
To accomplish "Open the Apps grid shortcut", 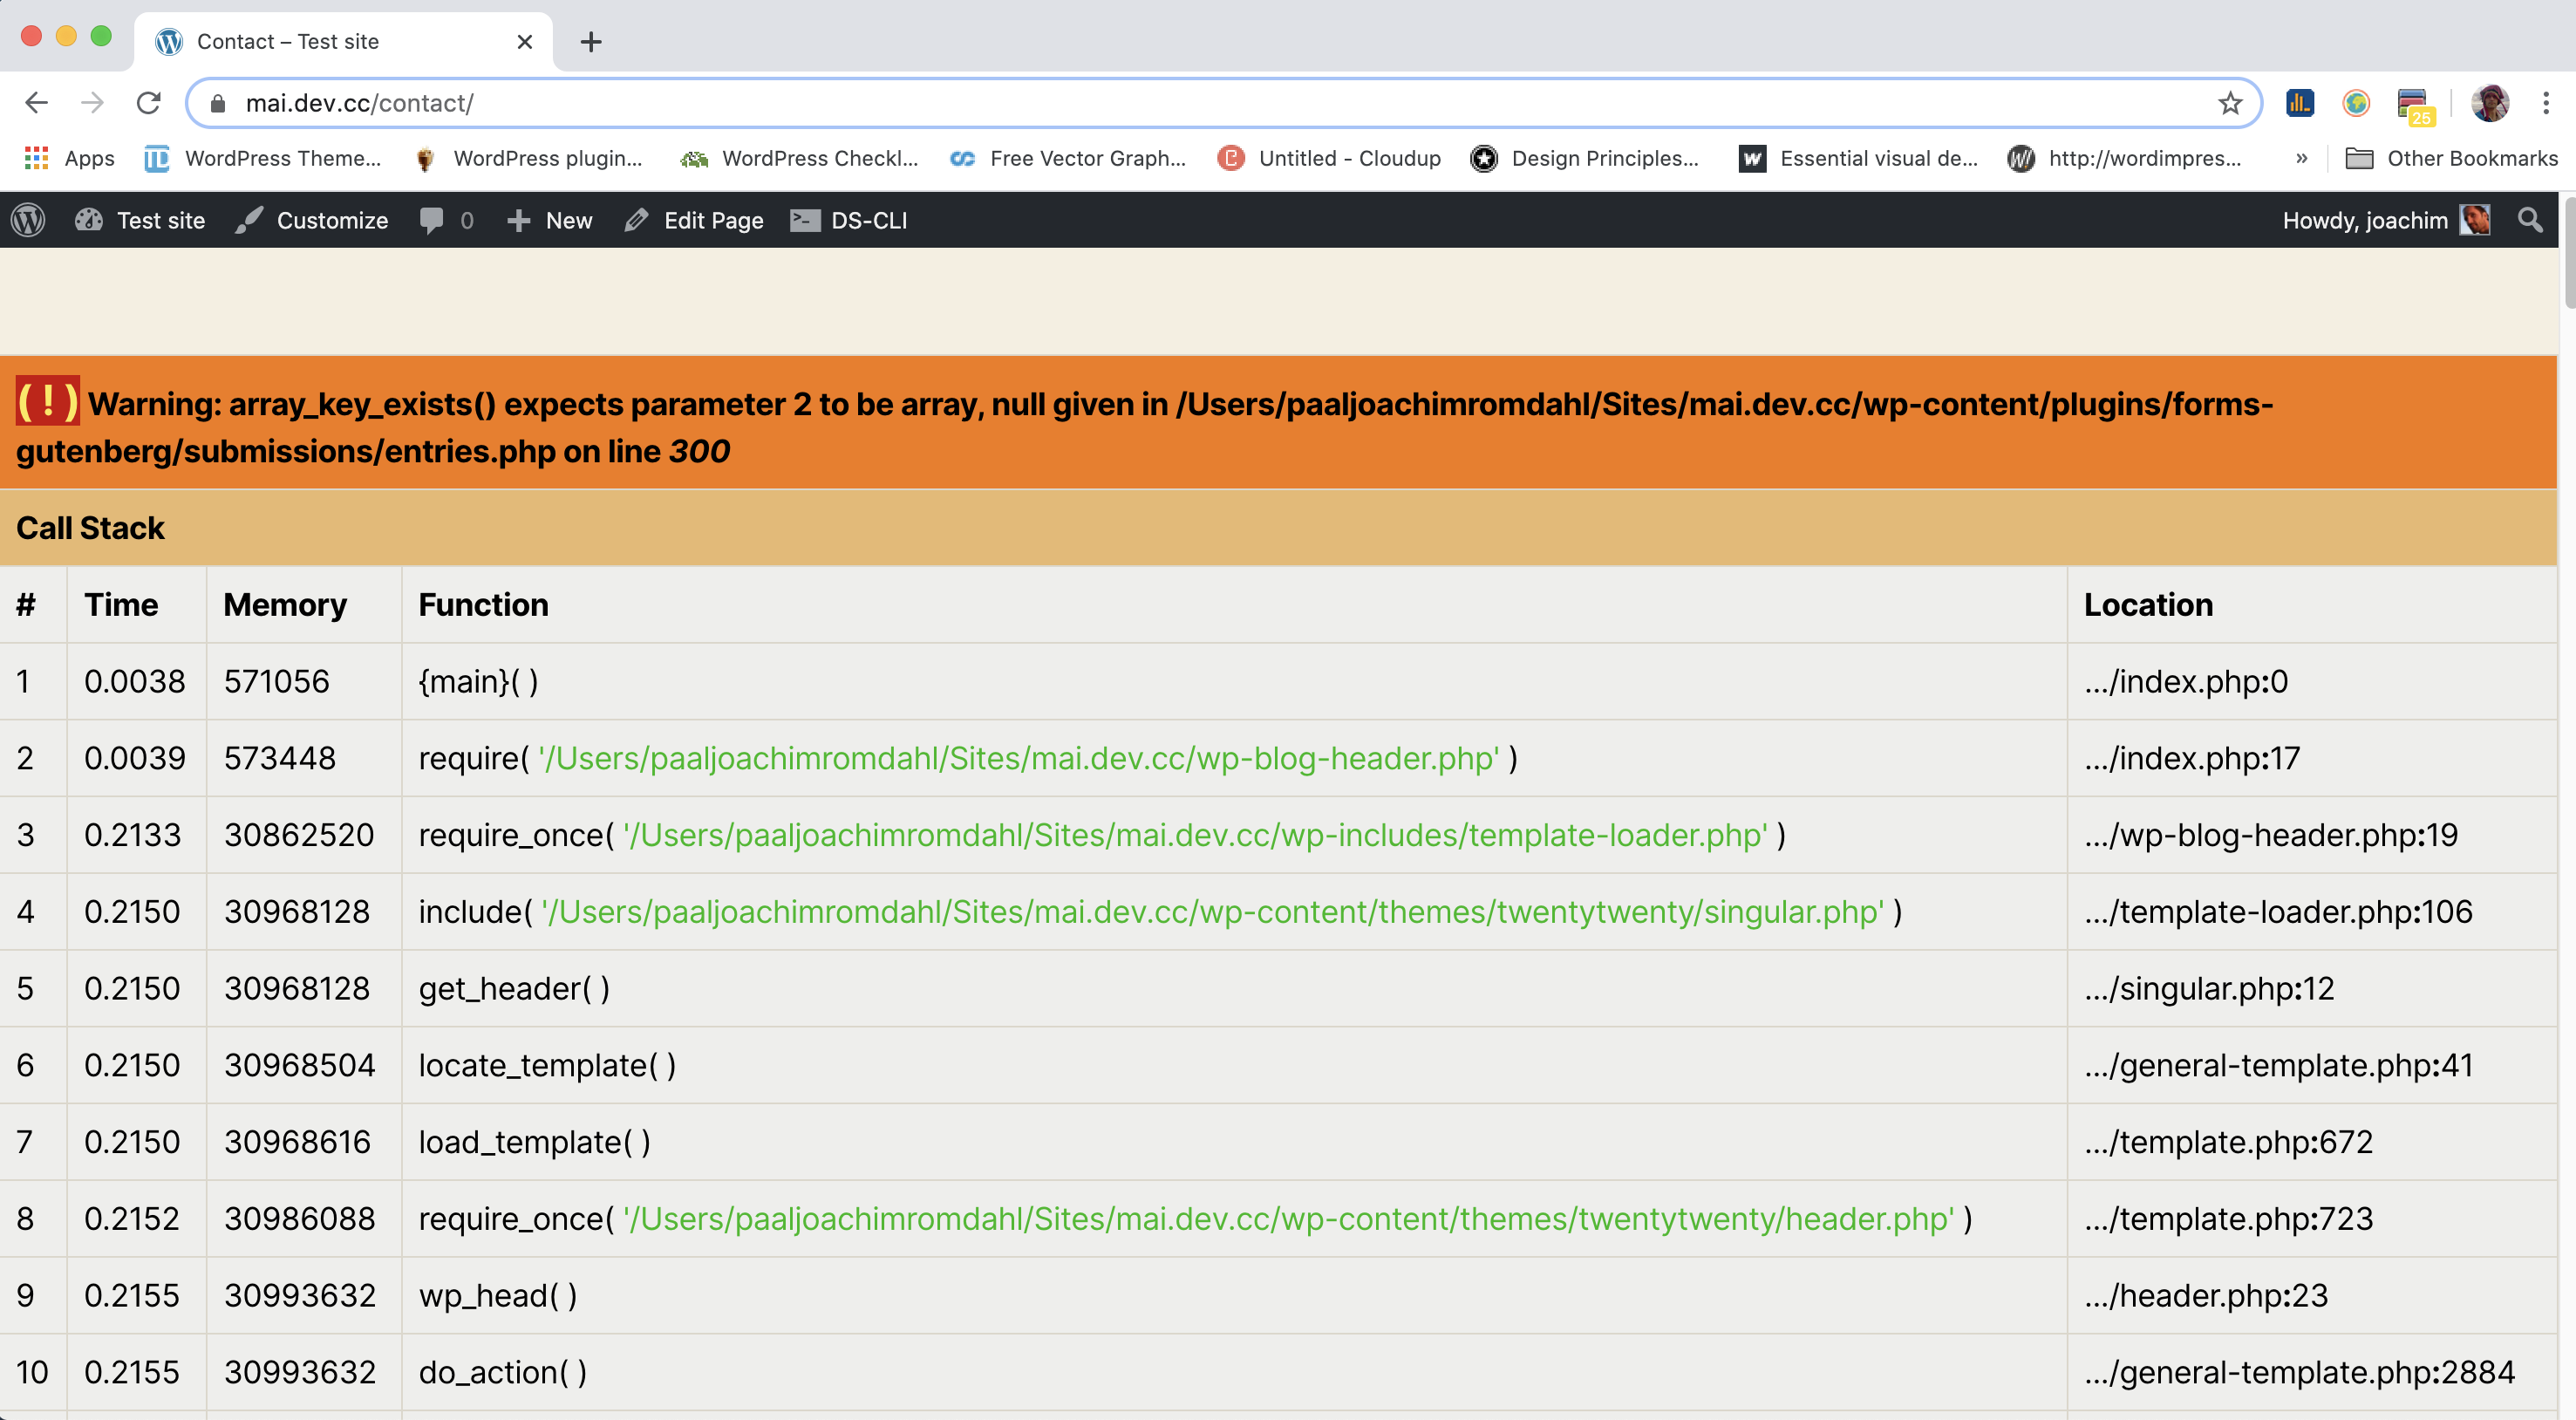I will (x=69, y=158).
